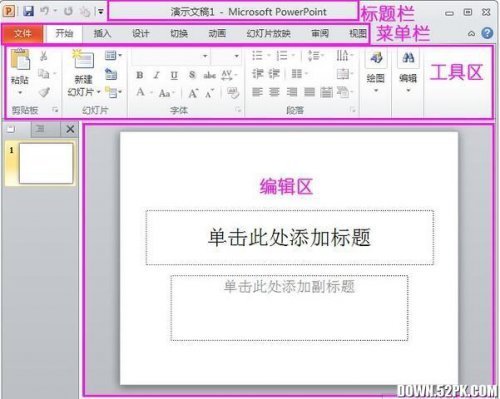This screenshot has width=500, height=399.
Task: Open the 段落 paragraph dialog launcher
Action: point(353,110)
